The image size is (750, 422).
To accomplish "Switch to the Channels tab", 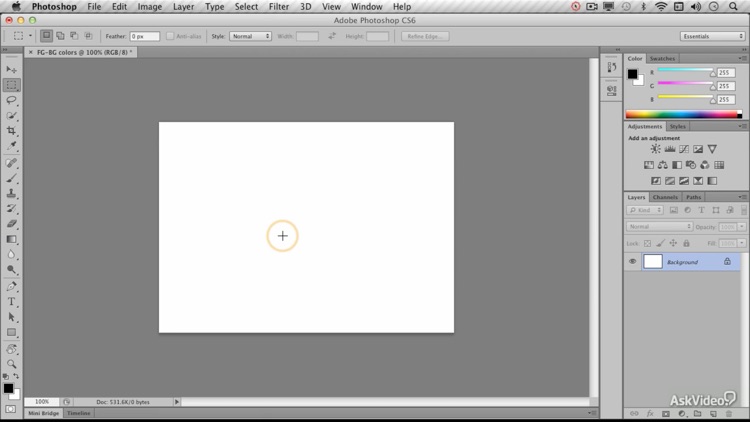I will point(665,197).
